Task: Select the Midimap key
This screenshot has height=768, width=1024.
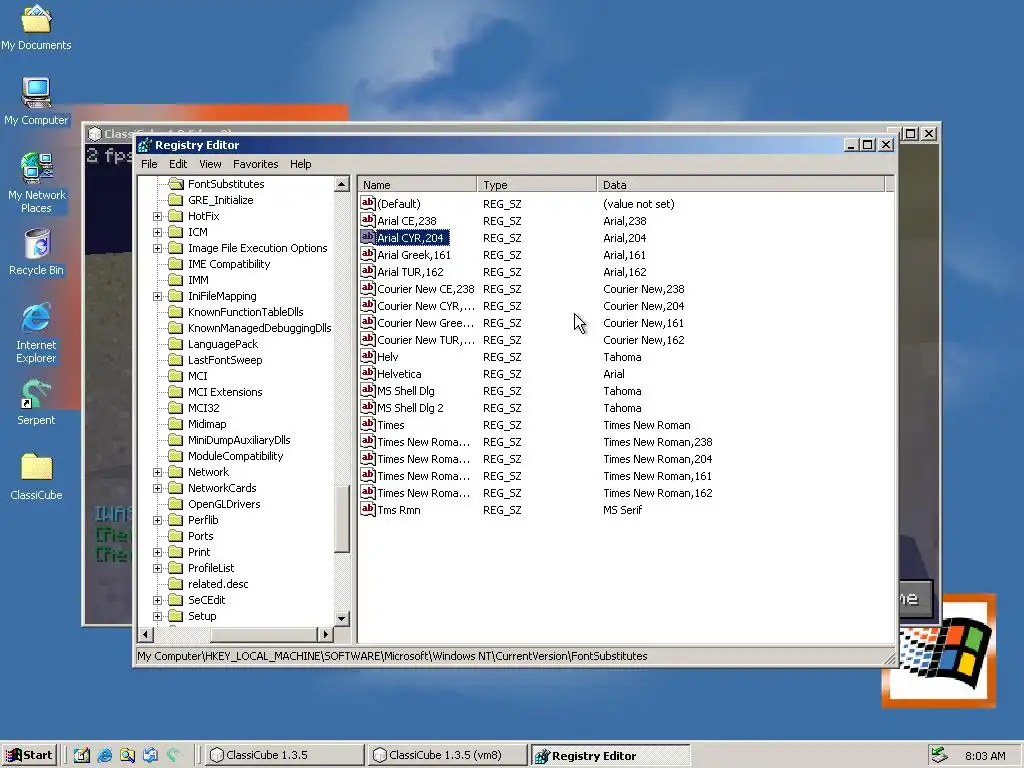Action: point(206,424)
